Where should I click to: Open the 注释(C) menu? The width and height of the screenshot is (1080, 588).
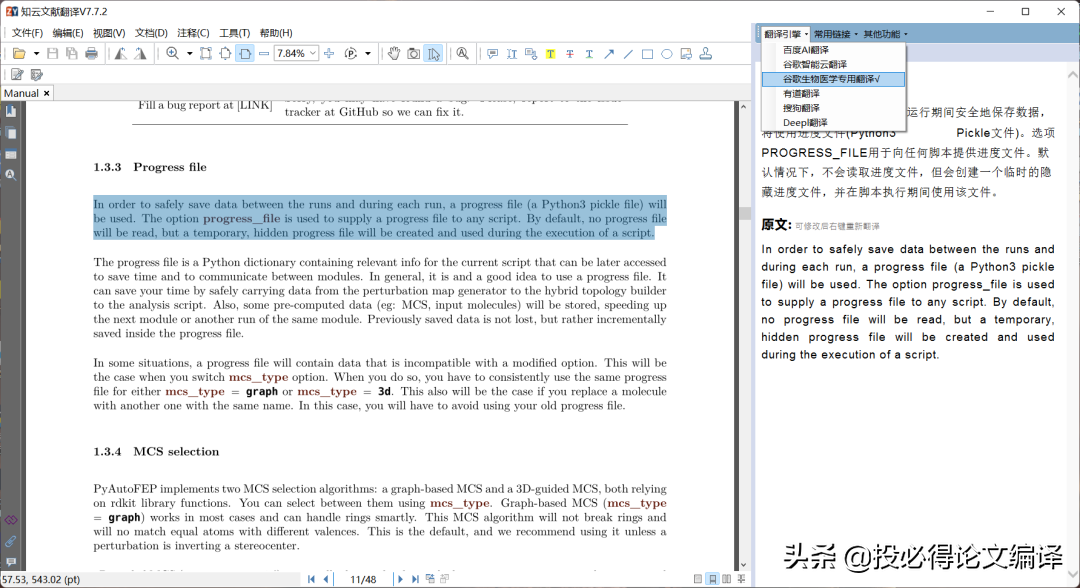pyautogui.click(x=193, y=33)
